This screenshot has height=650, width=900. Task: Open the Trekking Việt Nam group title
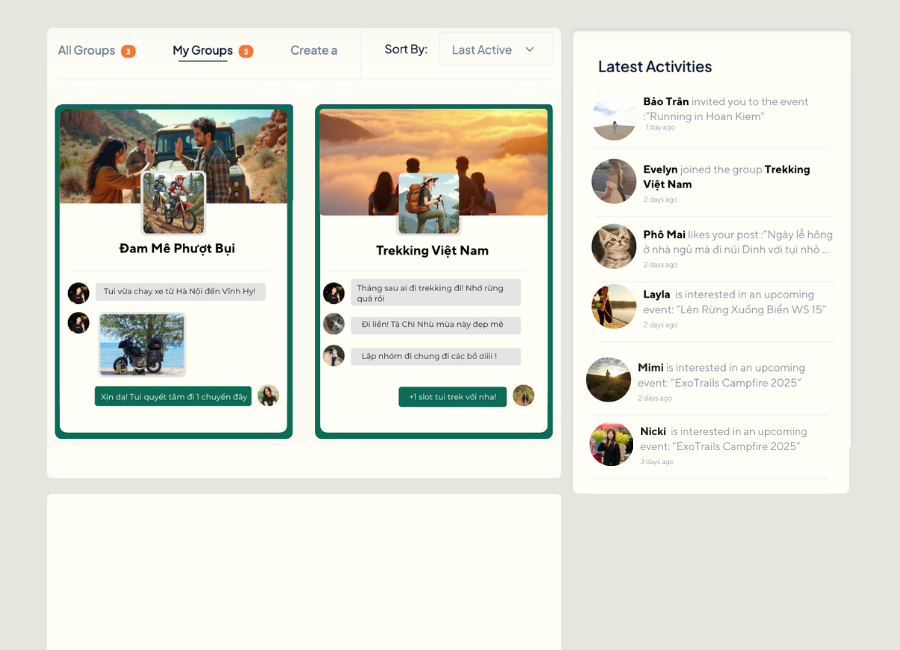(432, 251)
